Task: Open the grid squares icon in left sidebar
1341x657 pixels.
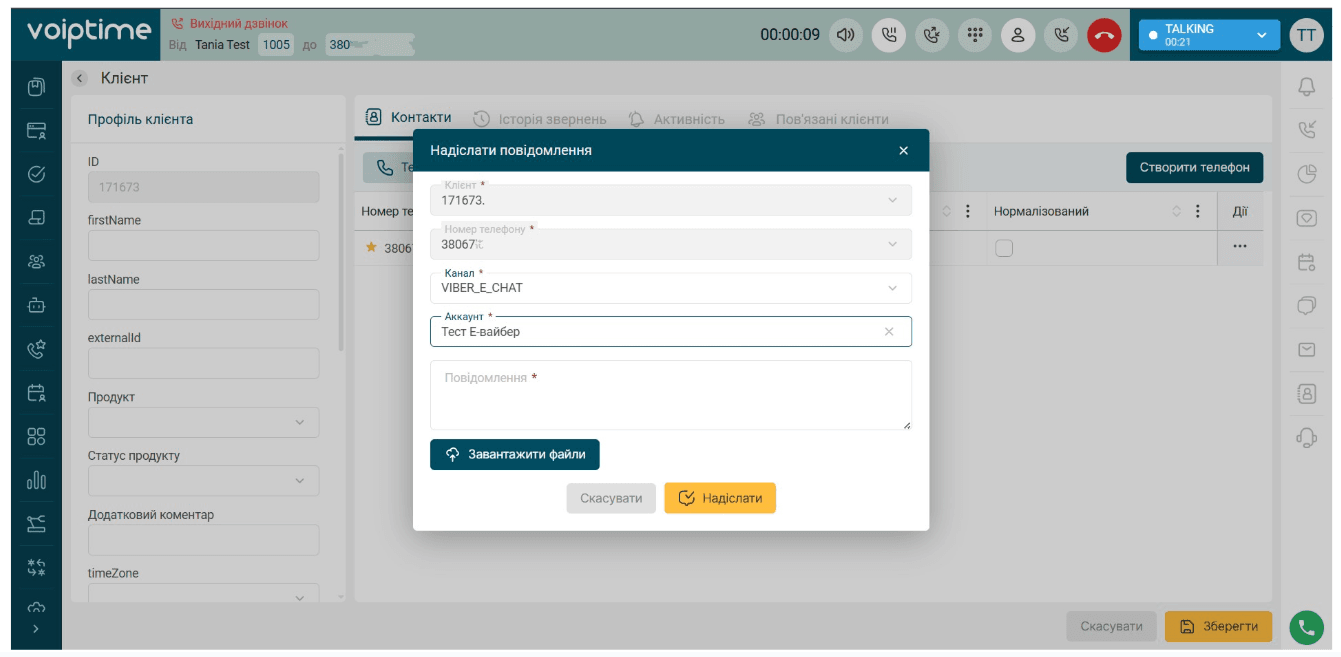Action: (36, 436)
